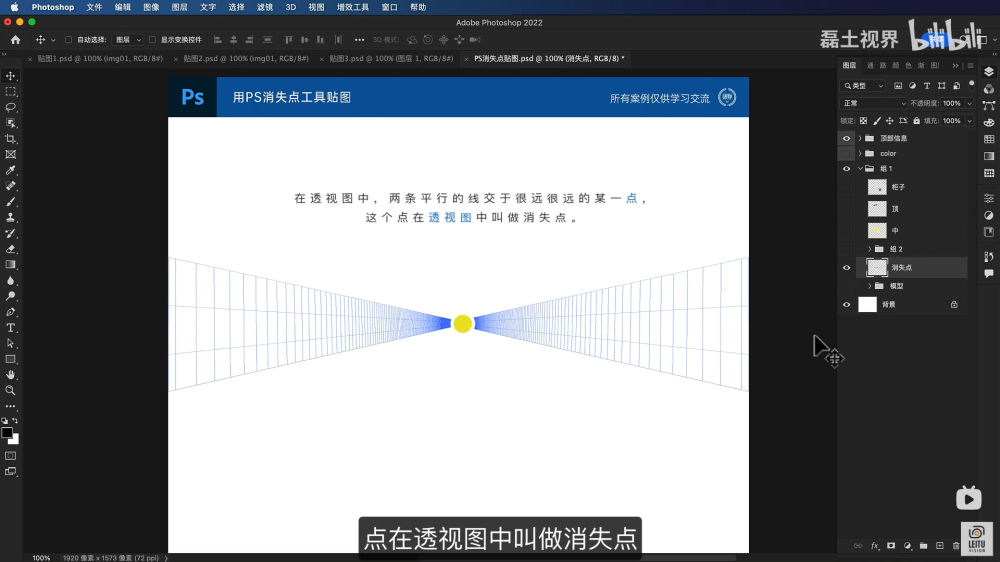This screenshot has height=562, width=1000.
Task: Hide the 消失点 layer
Action: pyautogui.click(x=846, y=268)
